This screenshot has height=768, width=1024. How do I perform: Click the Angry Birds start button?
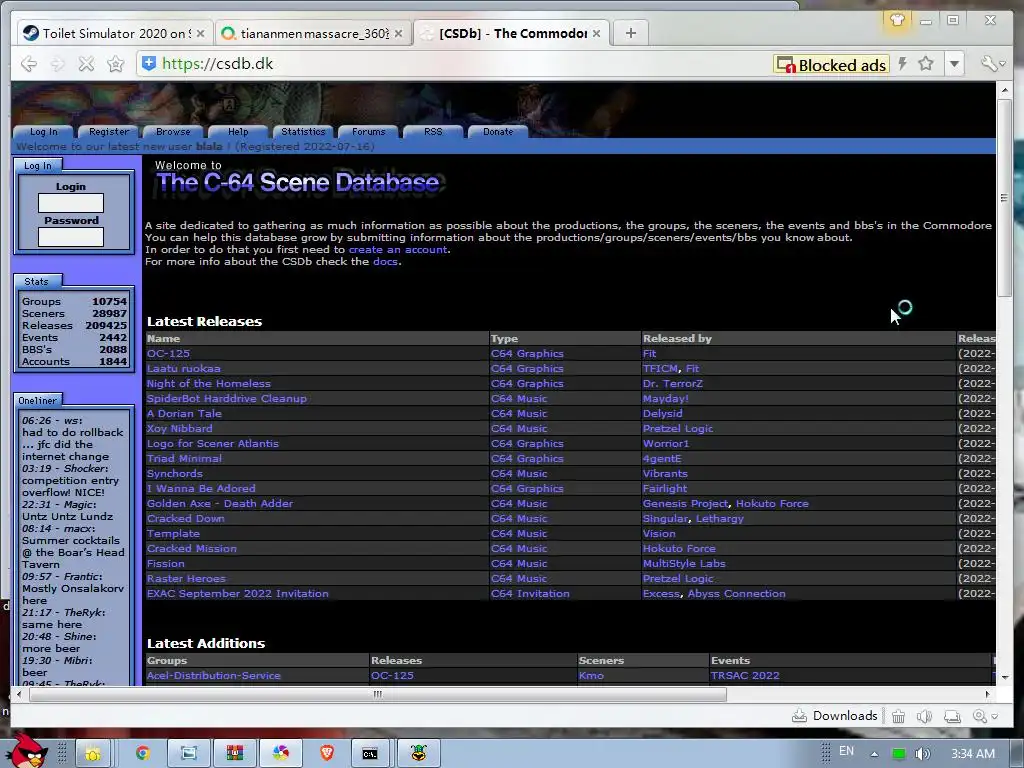pyautogui.click(x=29, y=752)
